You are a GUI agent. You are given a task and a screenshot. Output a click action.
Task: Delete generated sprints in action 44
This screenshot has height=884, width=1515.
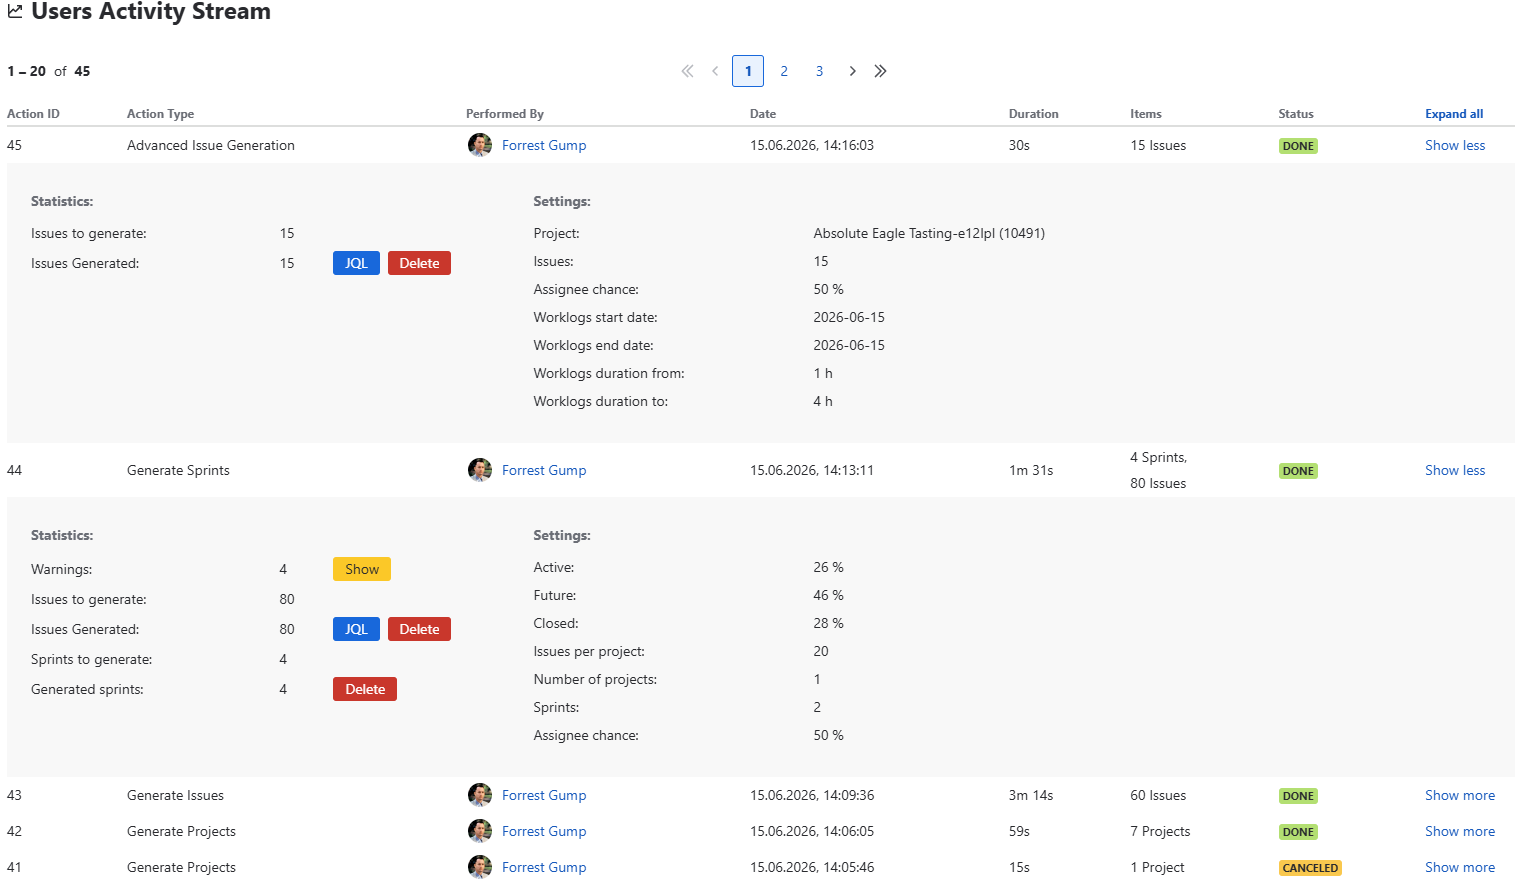(x=365, y=689)
